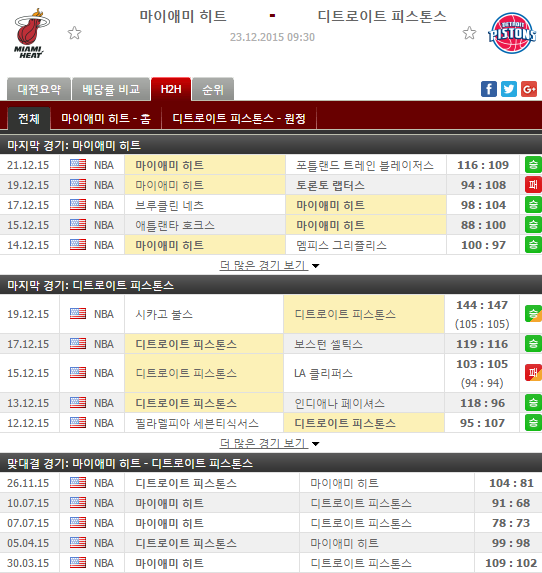Share via Google Plus icon
This screenshot has height=573, width=542.
coord(529,89)
